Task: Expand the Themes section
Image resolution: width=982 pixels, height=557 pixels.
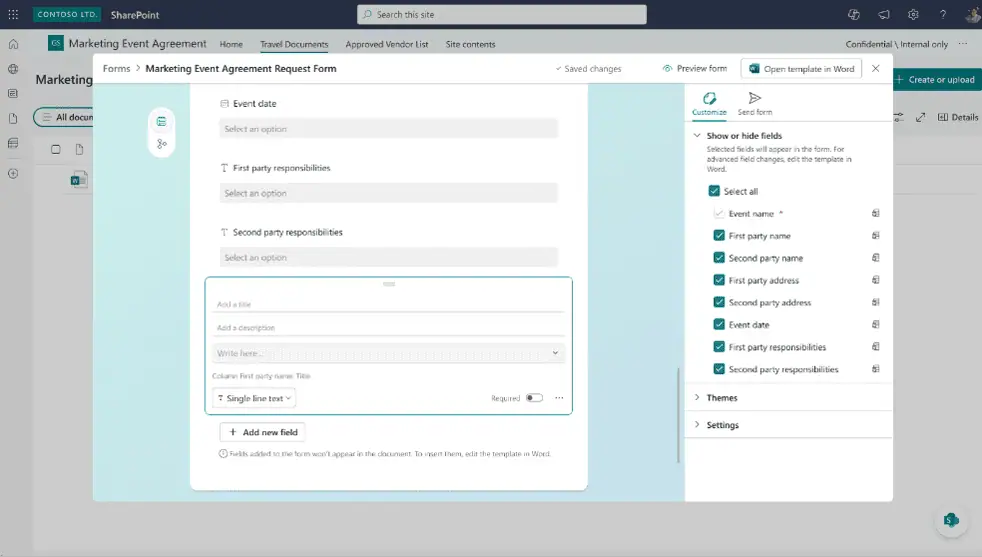Action: point(697,397)
